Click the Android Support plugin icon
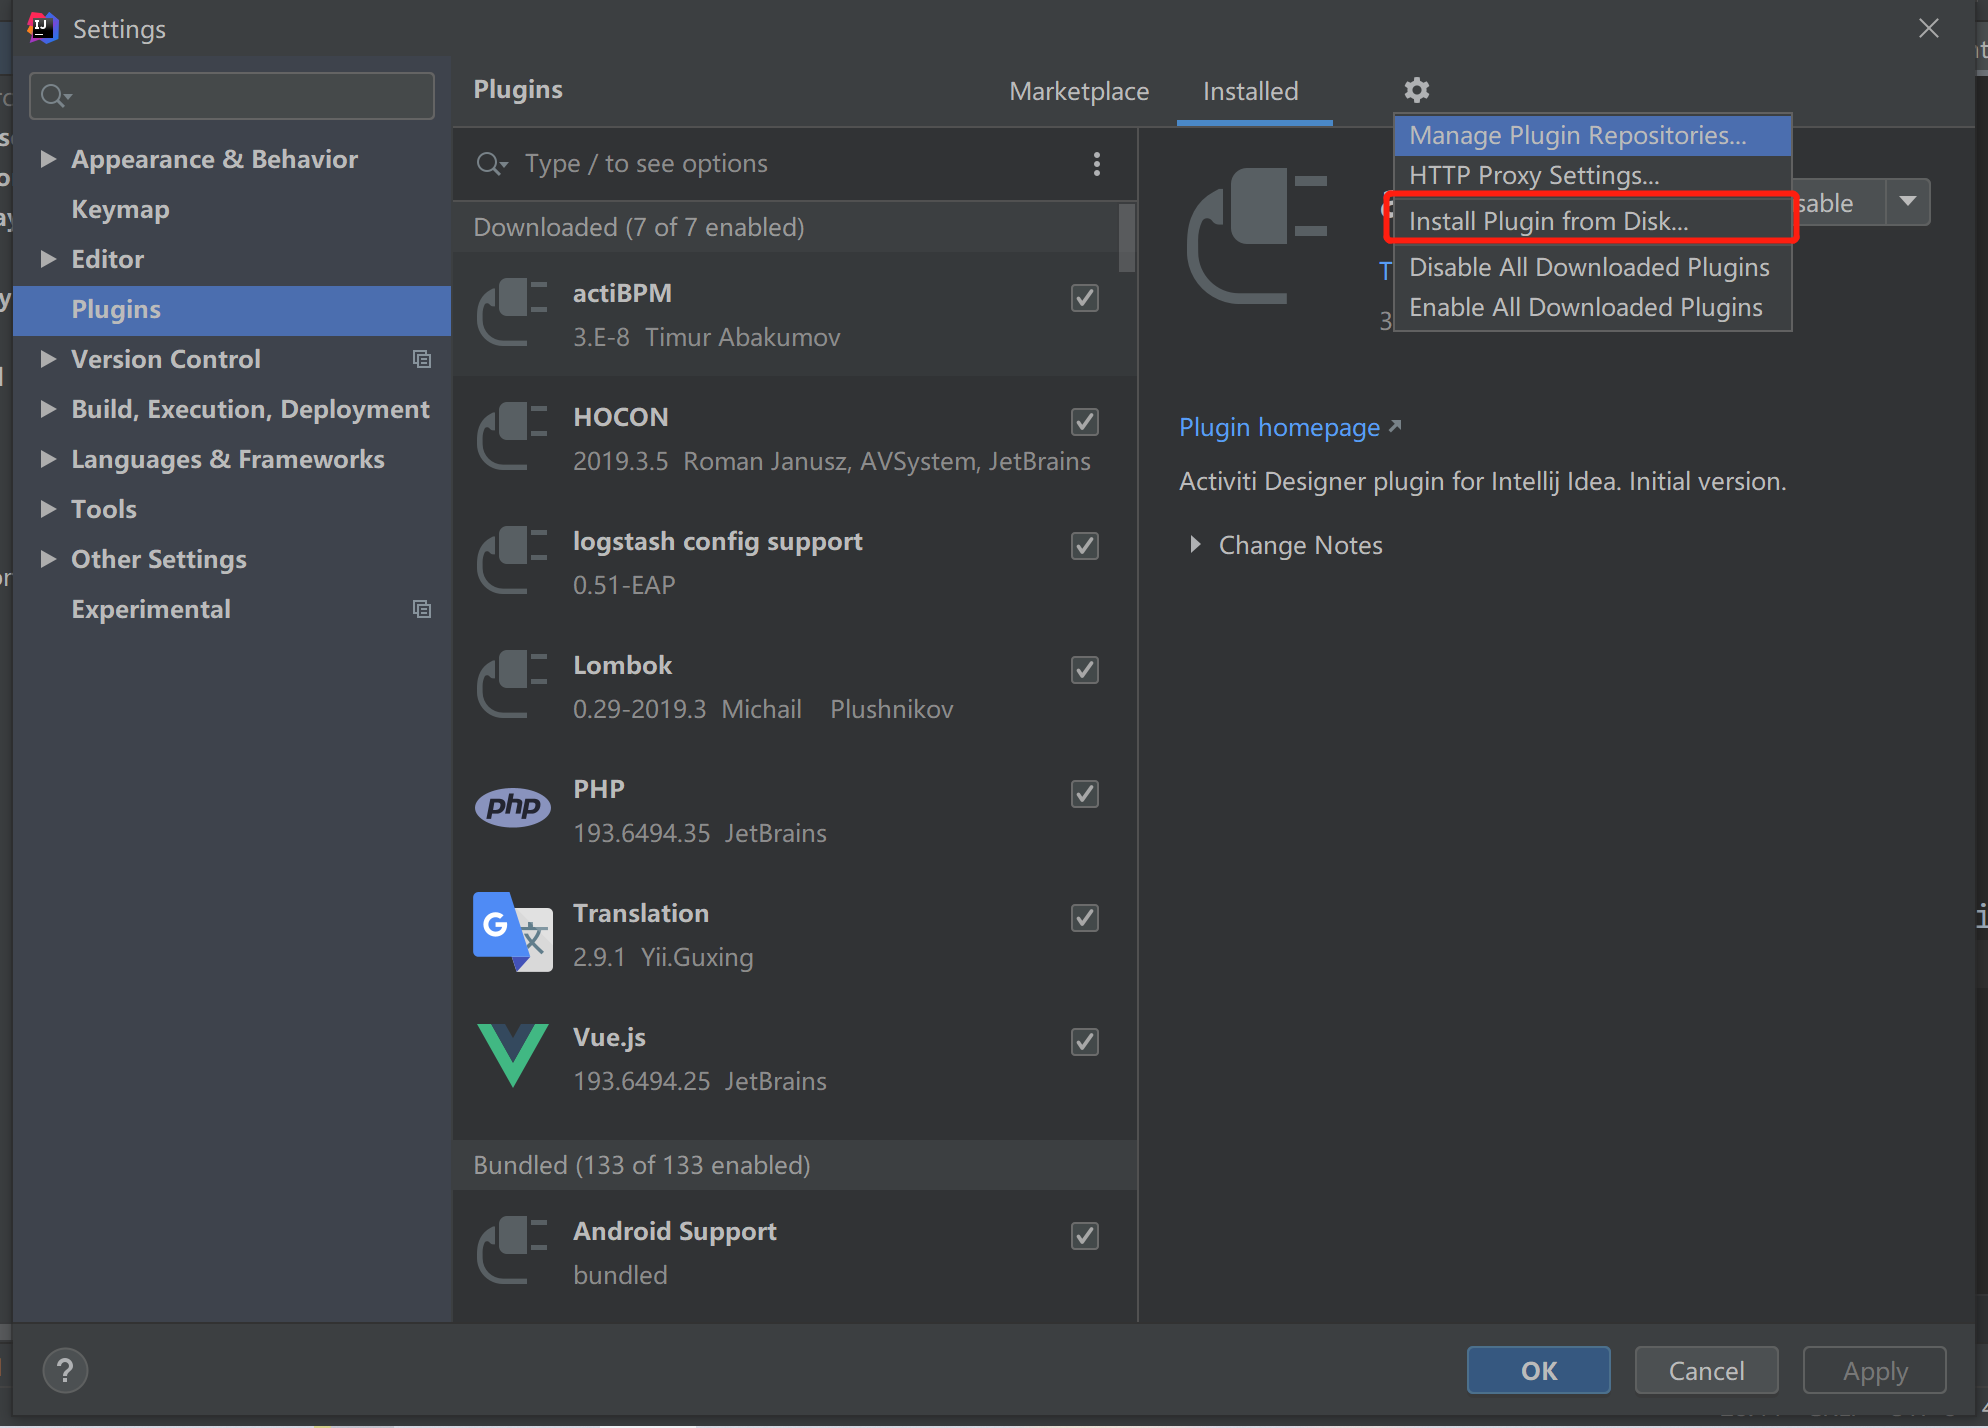 click(512, 1251)
